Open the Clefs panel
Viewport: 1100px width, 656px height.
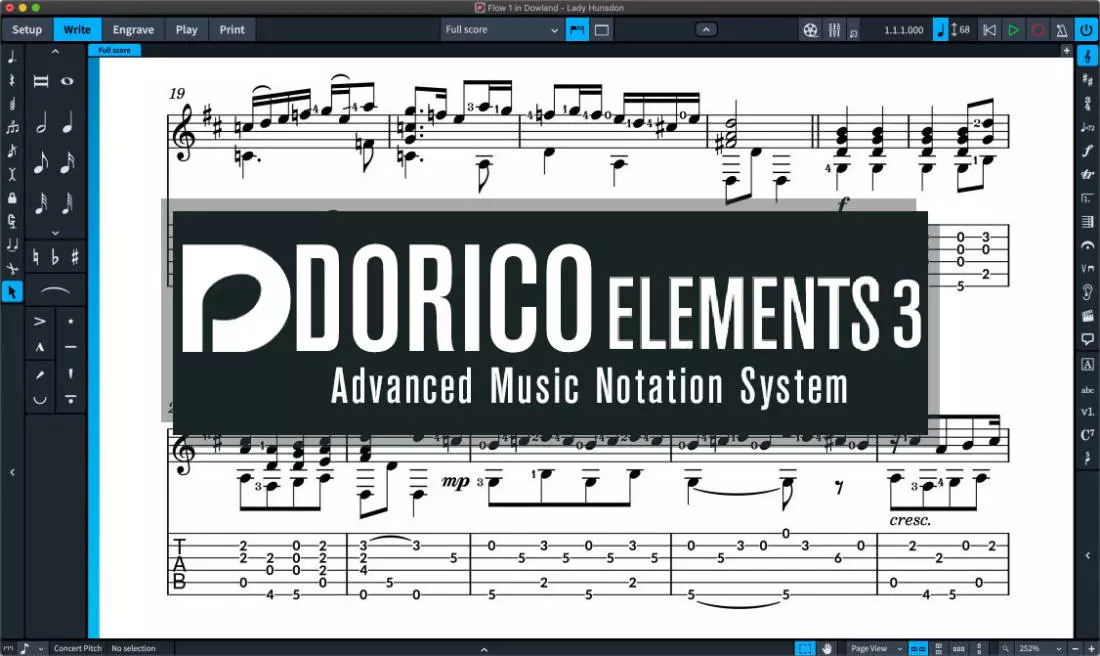[1087, 56]
